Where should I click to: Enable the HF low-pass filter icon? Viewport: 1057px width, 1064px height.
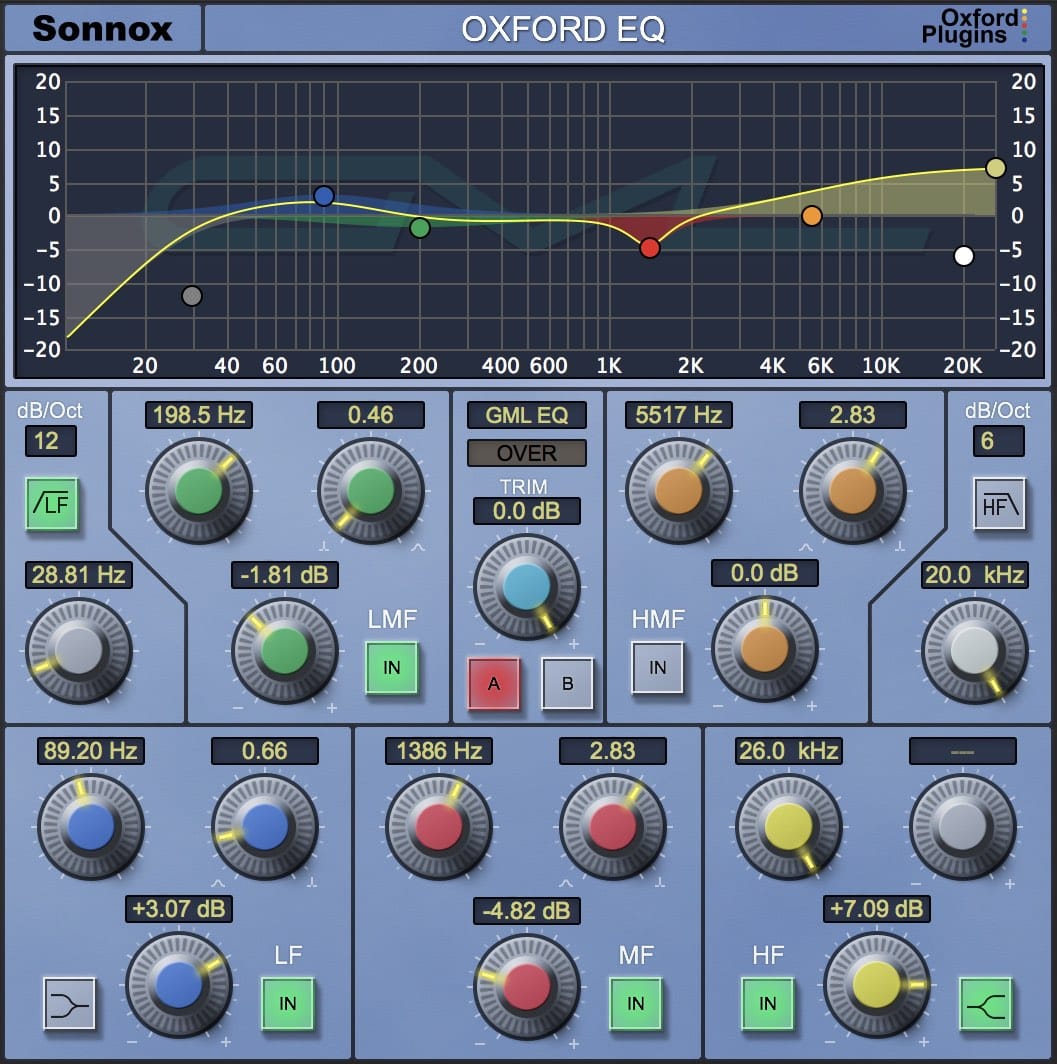coord(998,504)
